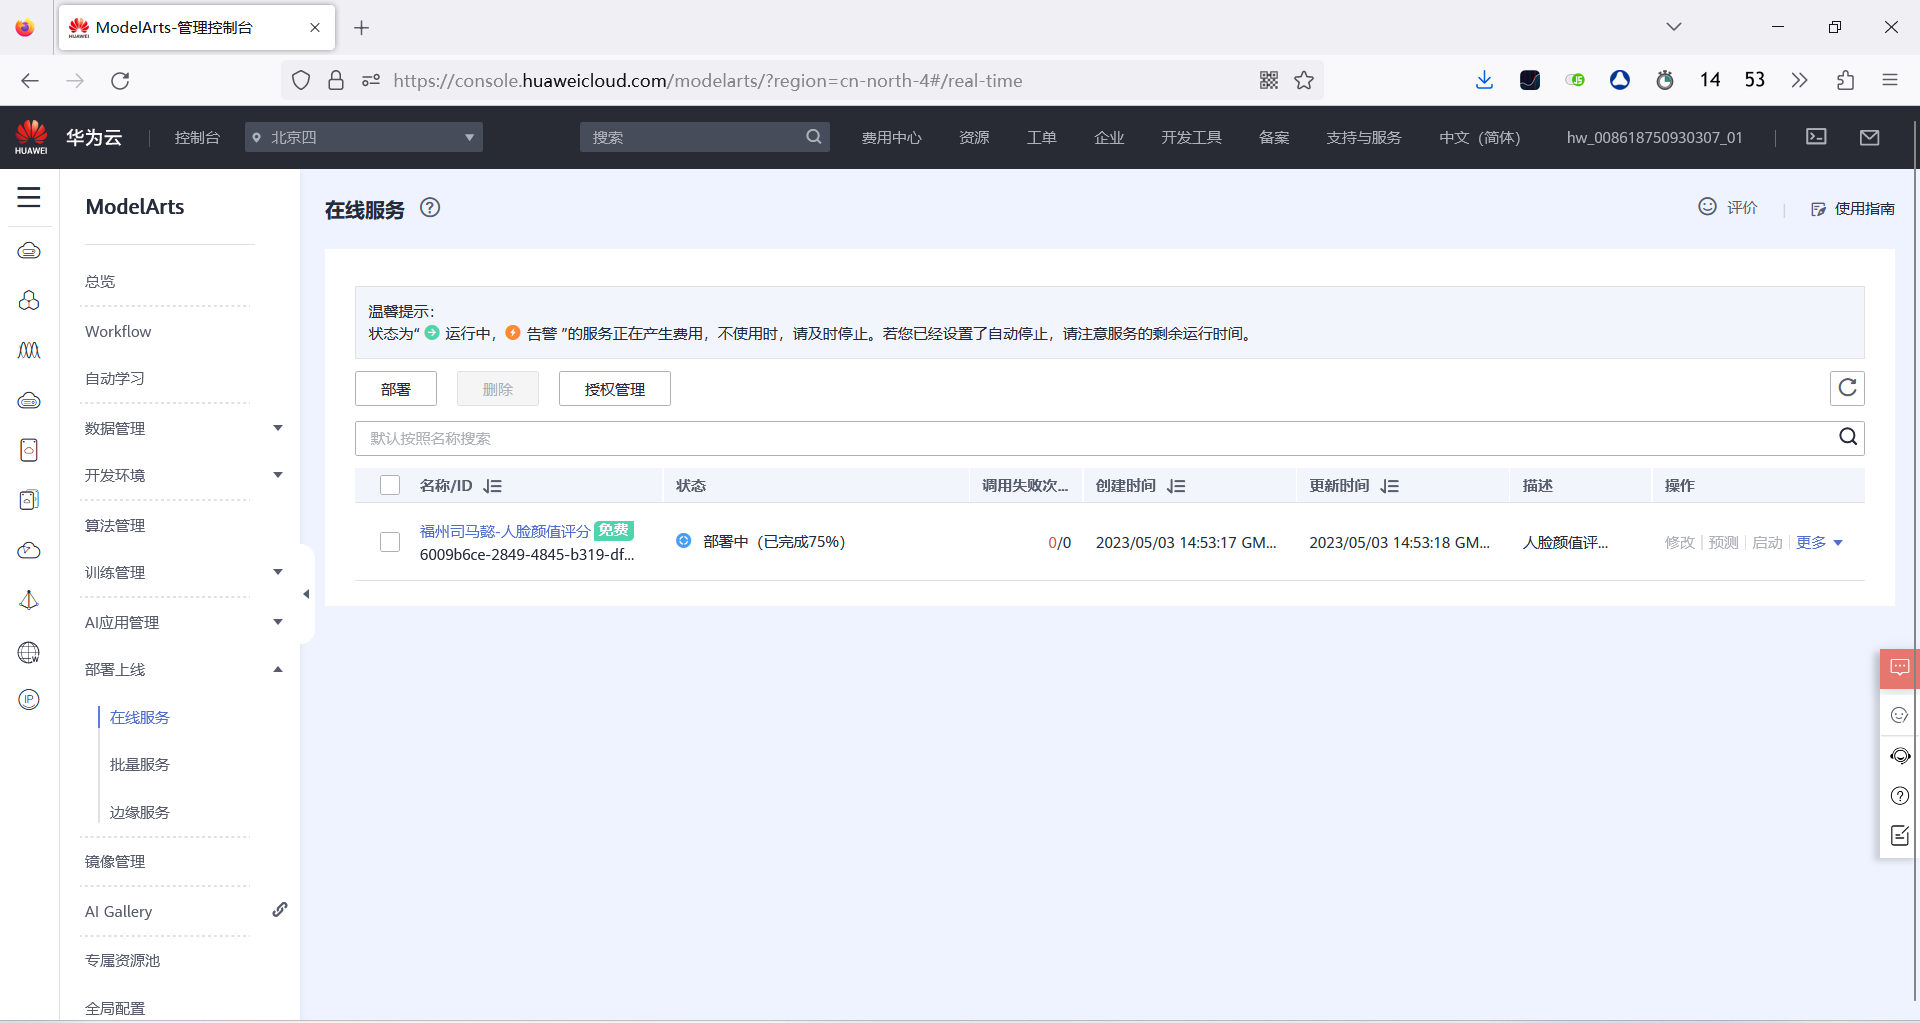Expand the 开发环境 menu

(x=278, y=475)
